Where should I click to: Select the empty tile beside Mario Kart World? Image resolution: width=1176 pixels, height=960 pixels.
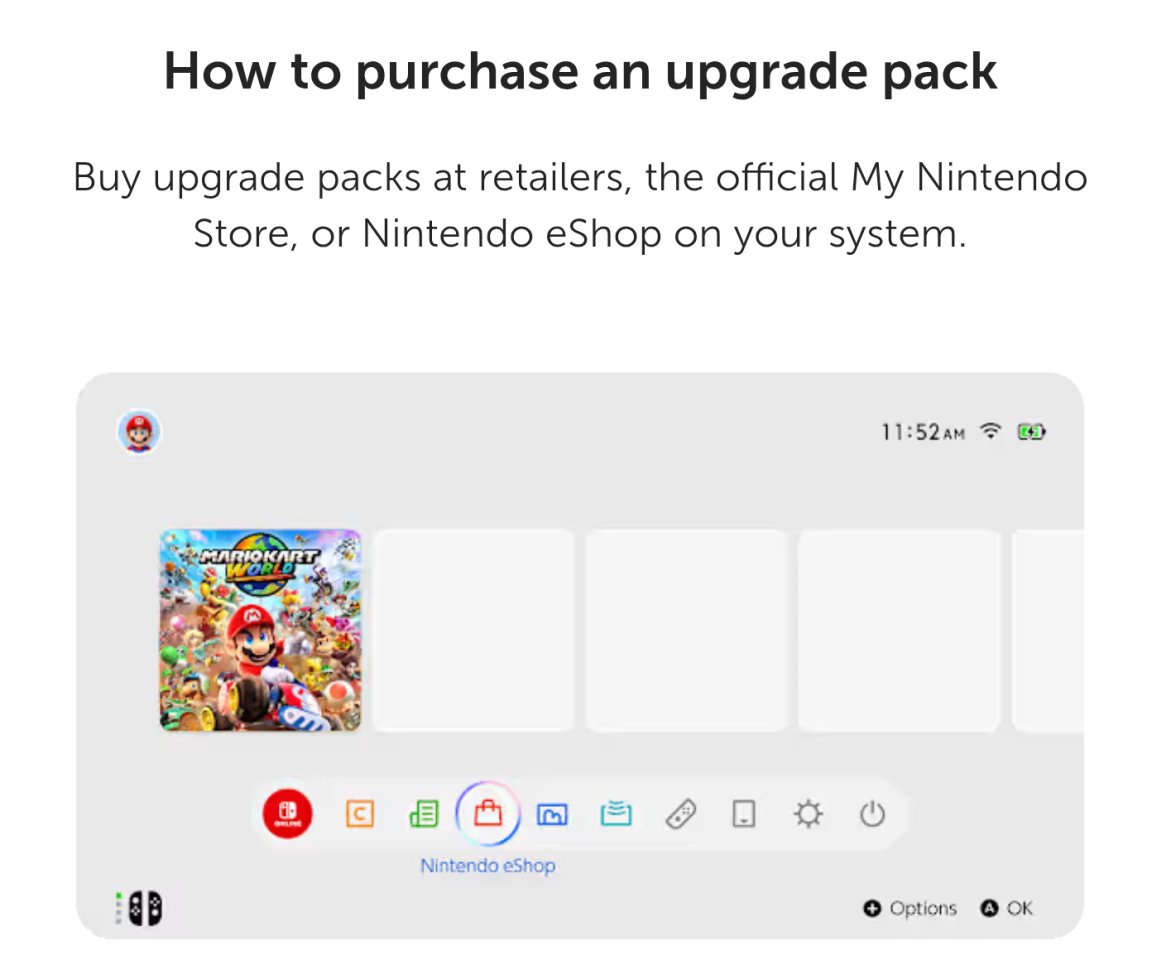(474, 630)
